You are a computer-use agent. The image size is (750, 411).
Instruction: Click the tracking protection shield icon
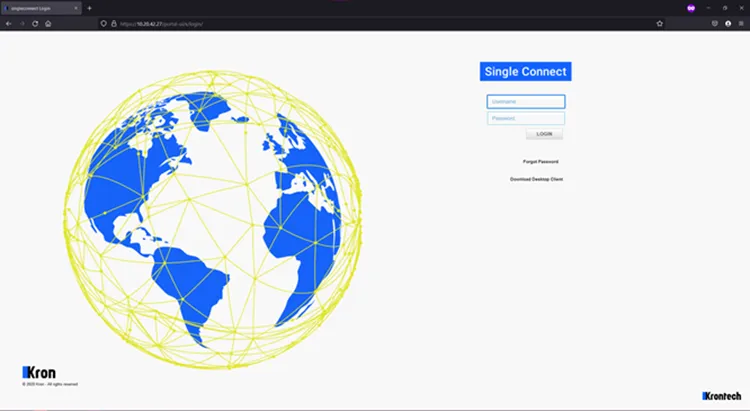[104, 23]
